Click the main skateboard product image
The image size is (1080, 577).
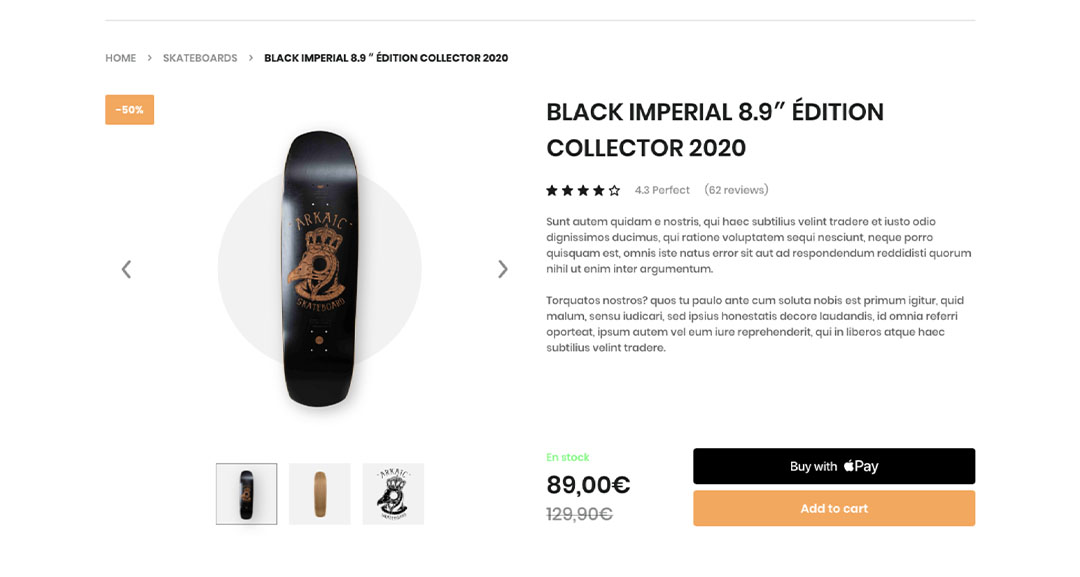[x=319, y=268]
